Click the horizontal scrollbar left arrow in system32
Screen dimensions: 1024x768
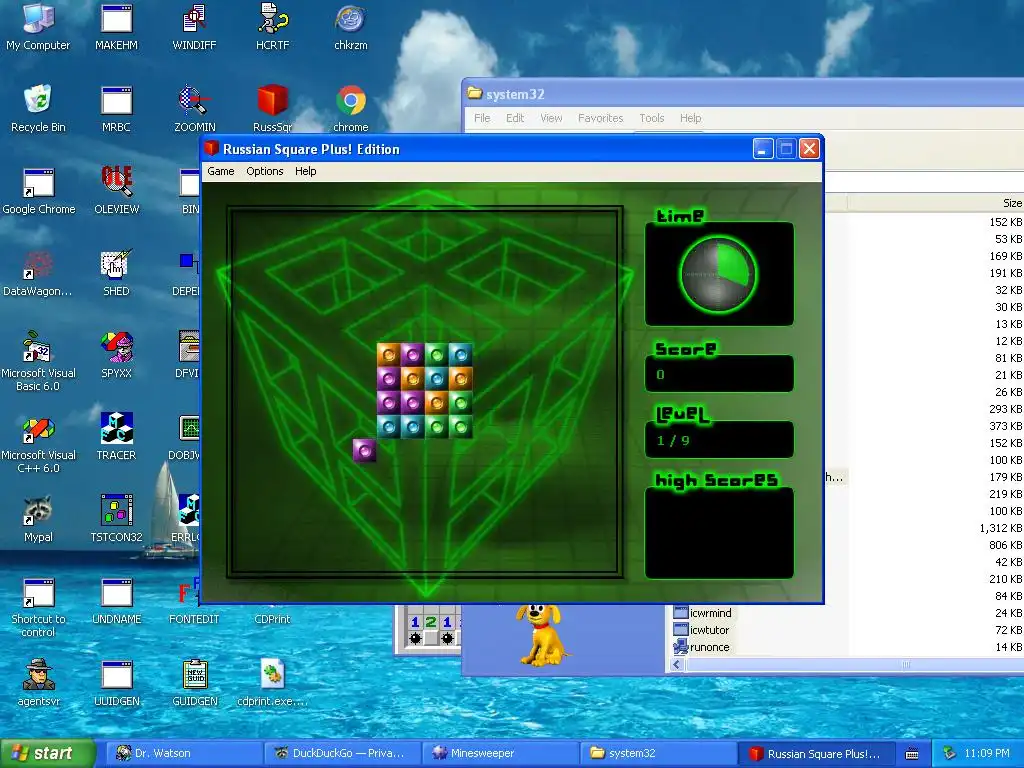coord(677,665)
